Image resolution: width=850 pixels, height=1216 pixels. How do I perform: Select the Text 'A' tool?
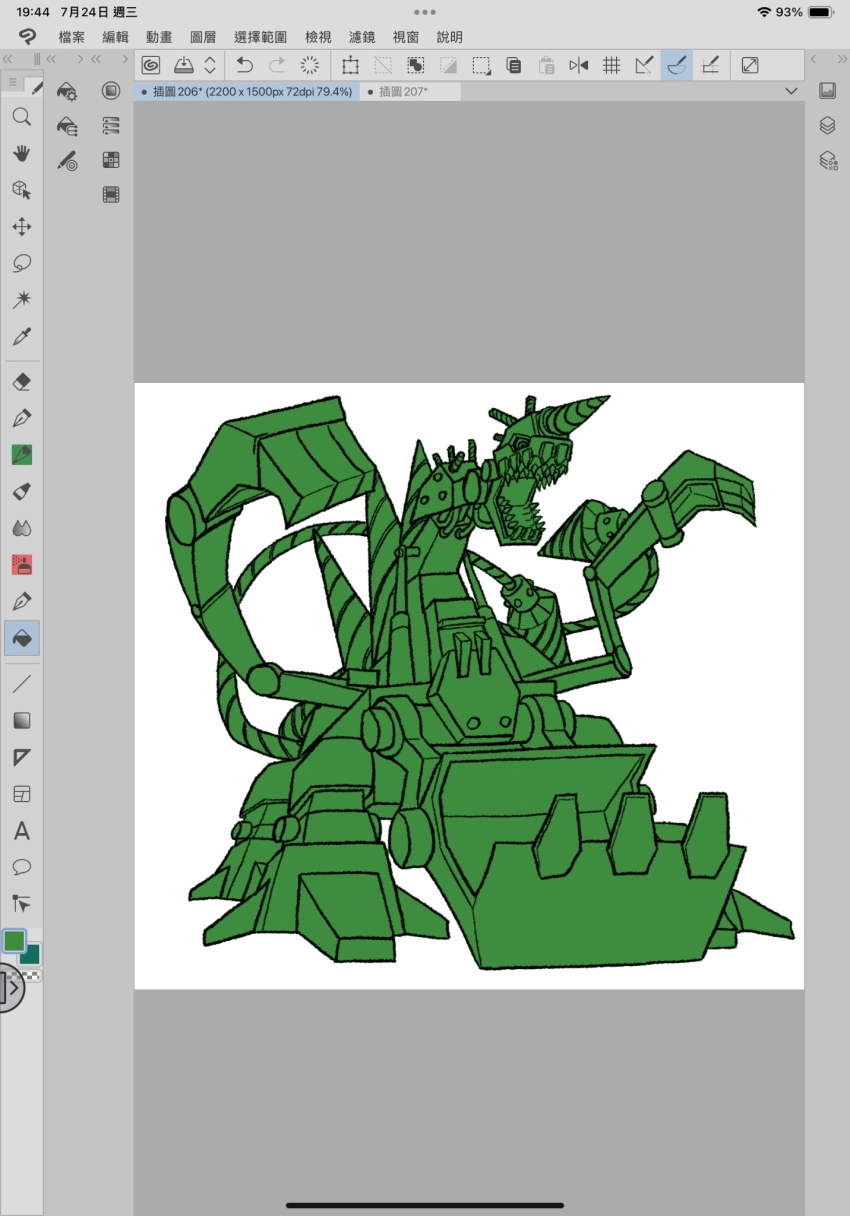[x=21, y=831]
